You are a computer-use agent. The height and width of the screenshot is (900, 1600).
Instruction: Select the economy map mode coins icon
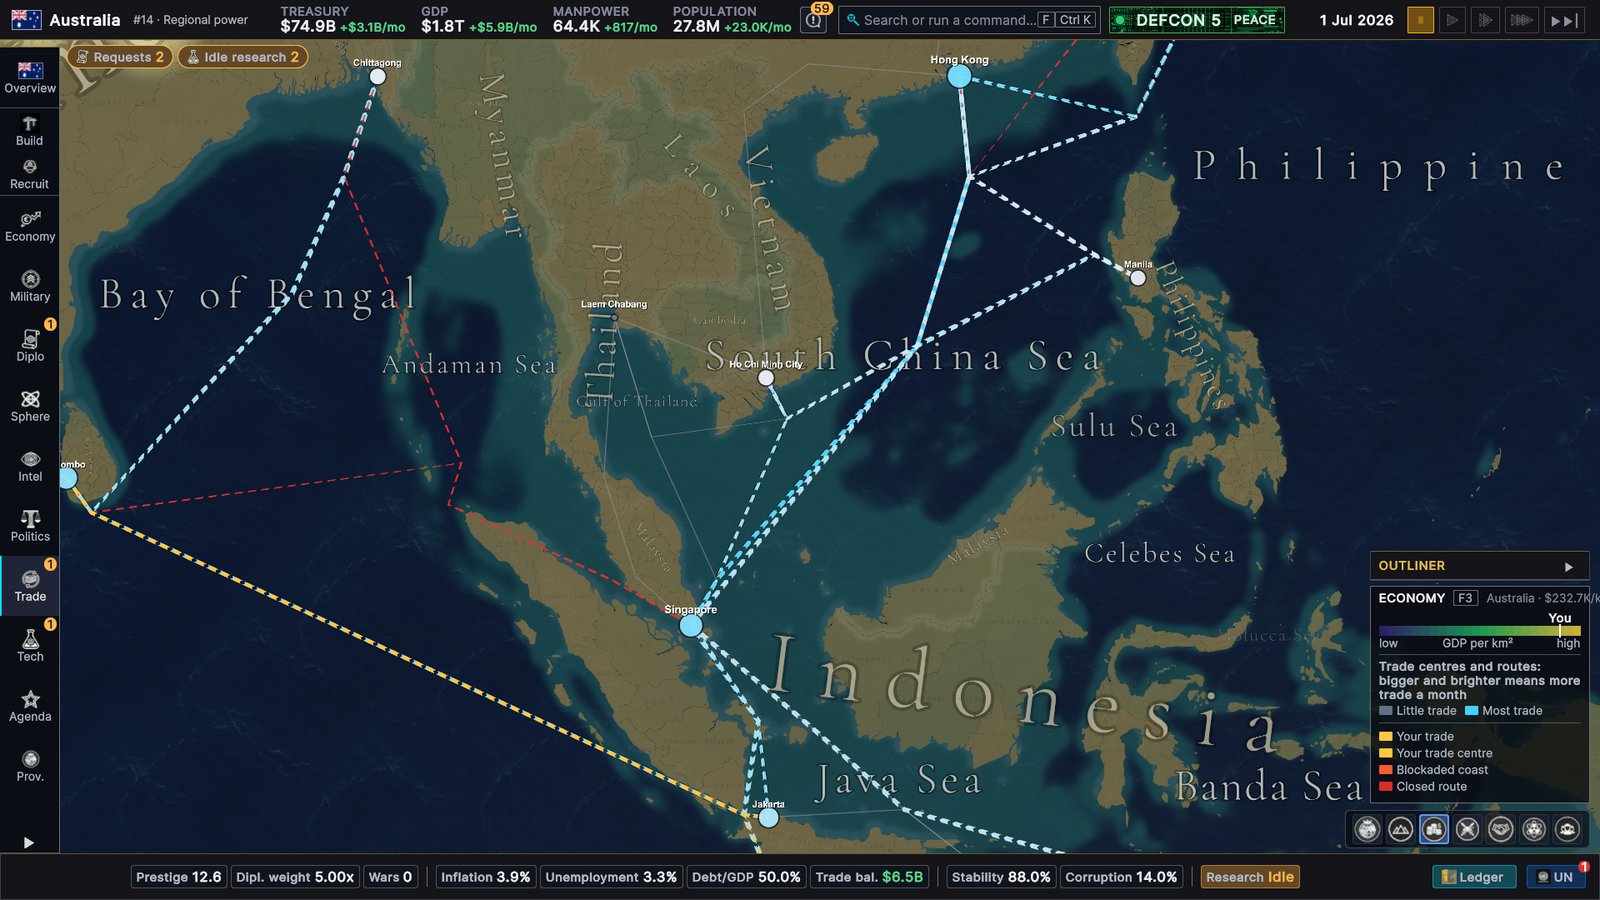(1434, 829)
